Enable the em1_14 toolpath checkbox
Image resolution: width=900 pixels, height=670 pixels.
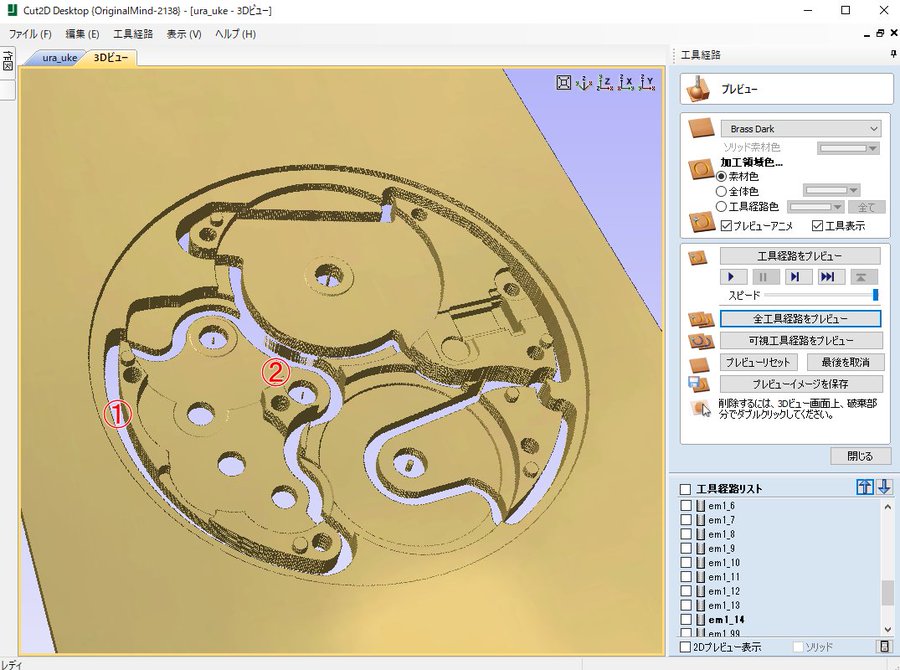(x=685, y=620)
